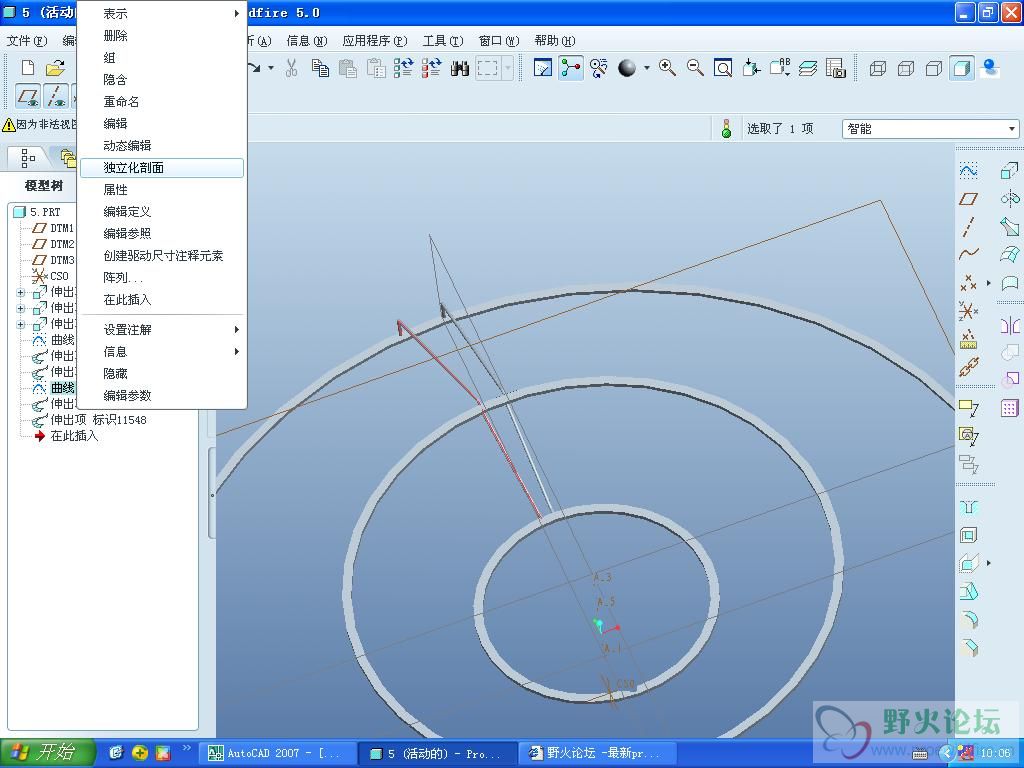
Task: Toggle datum planes display
Action: coord(28,97)
